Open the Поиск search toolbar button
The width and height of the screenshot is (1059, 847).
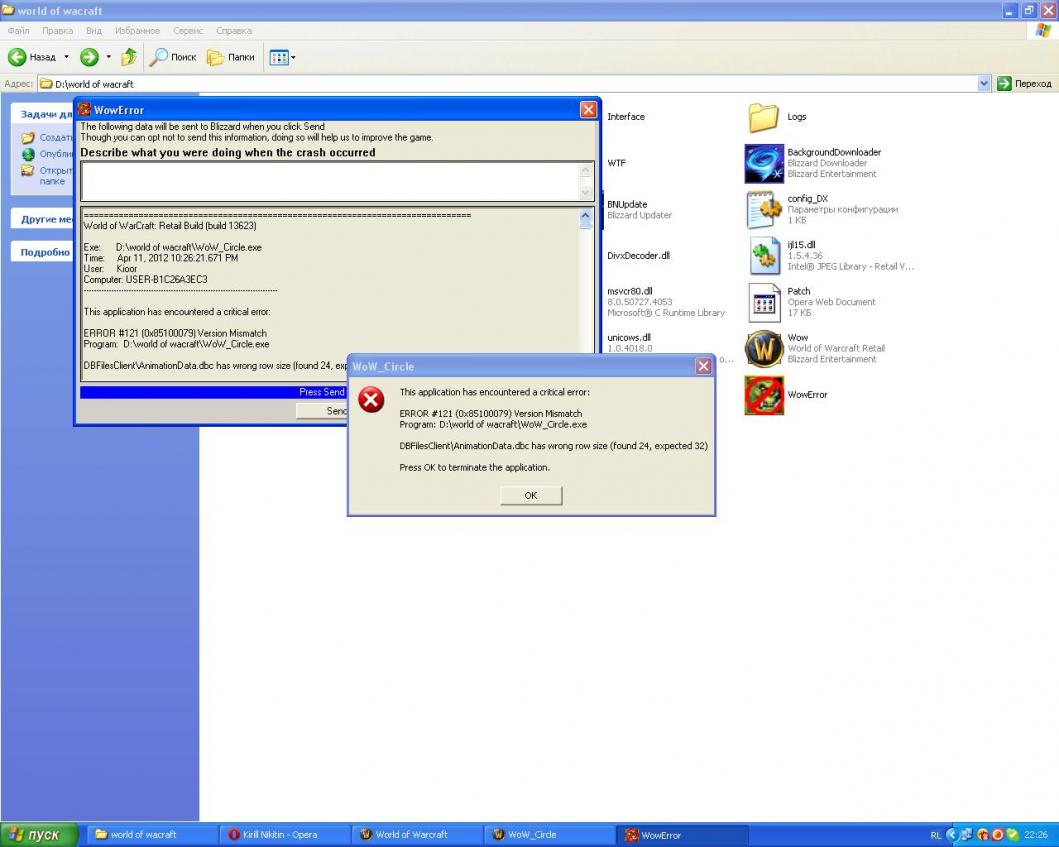173,57
